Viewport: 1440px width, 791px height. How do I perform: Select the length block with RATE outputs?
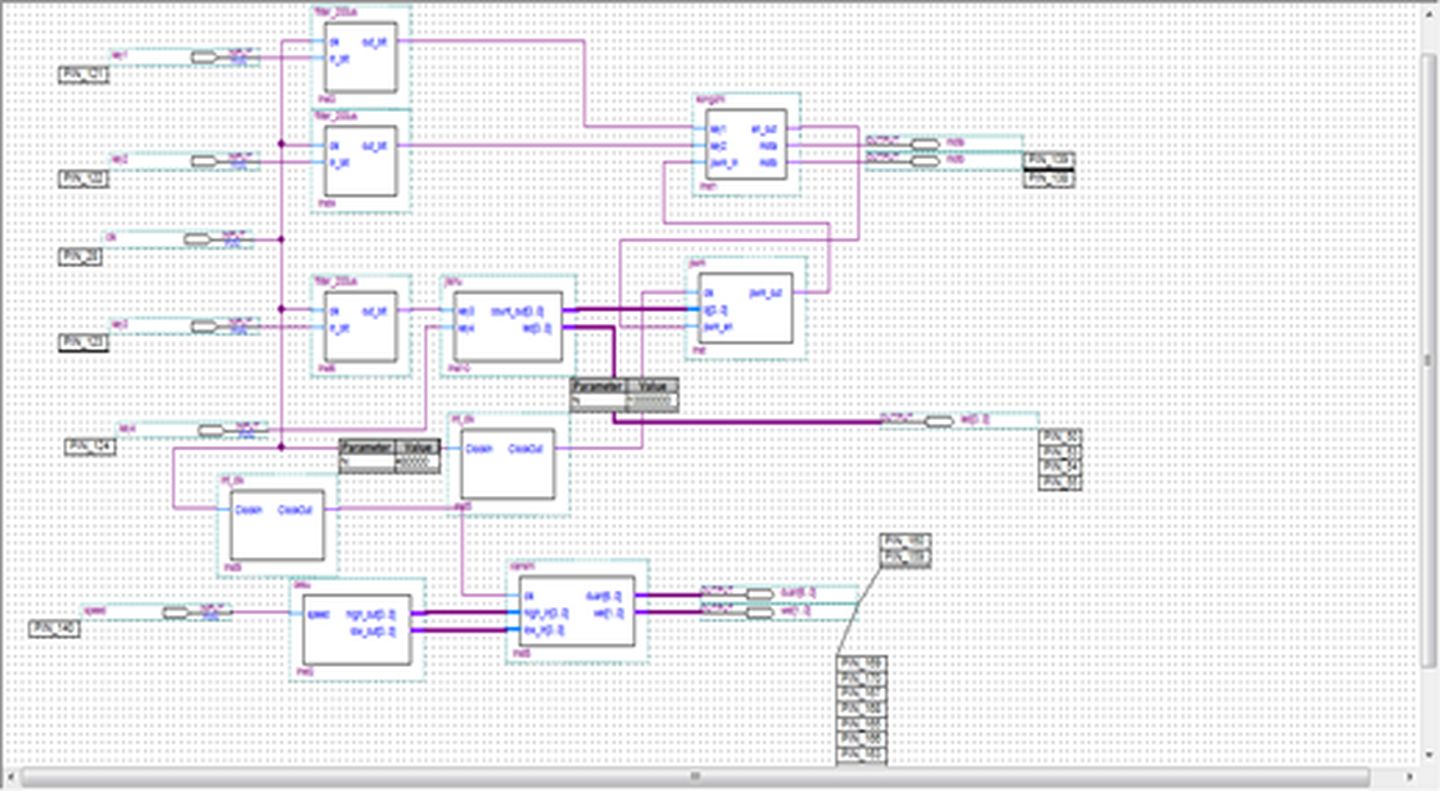[x=745, y=145]
